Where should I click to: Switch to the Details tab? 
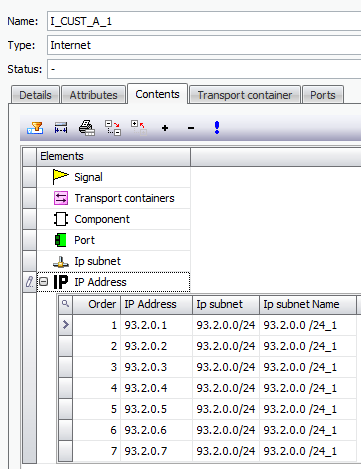pos(35,95)
